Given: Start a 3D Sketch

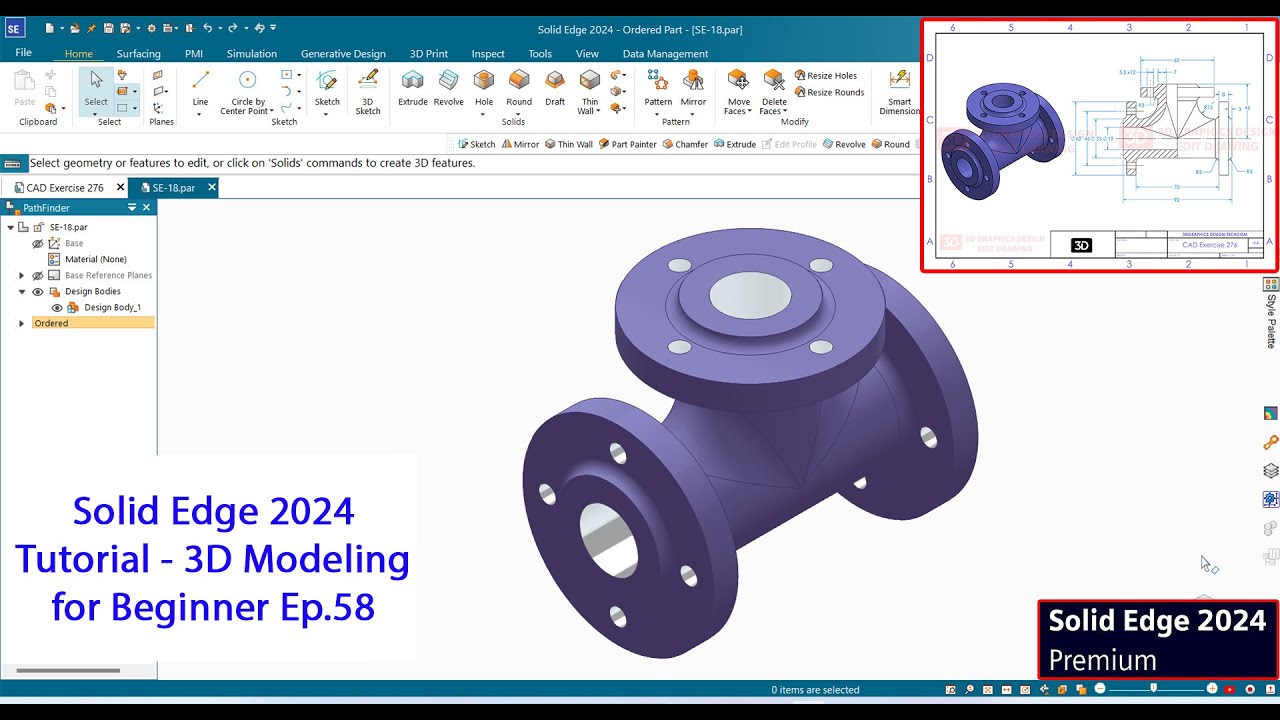Looking at the screenshot, I should (x=368, y=92).
